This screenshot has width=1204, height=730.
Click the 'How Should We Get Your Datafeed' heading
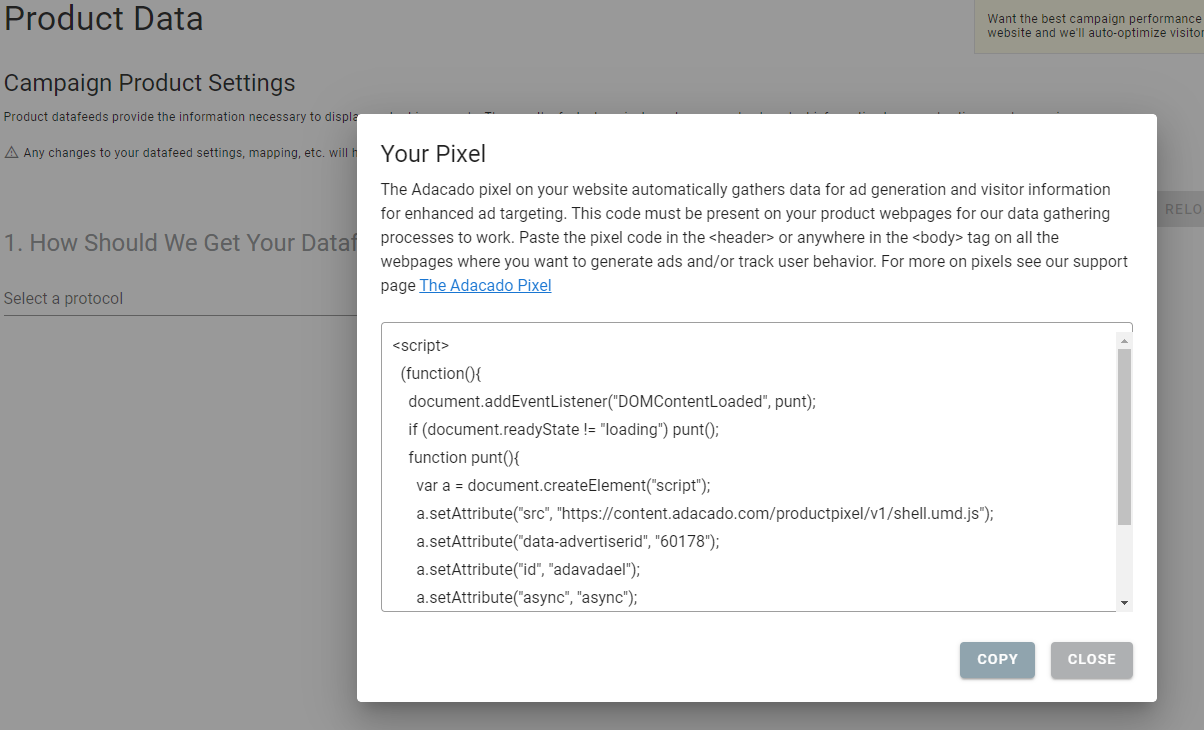coord(180,243)
